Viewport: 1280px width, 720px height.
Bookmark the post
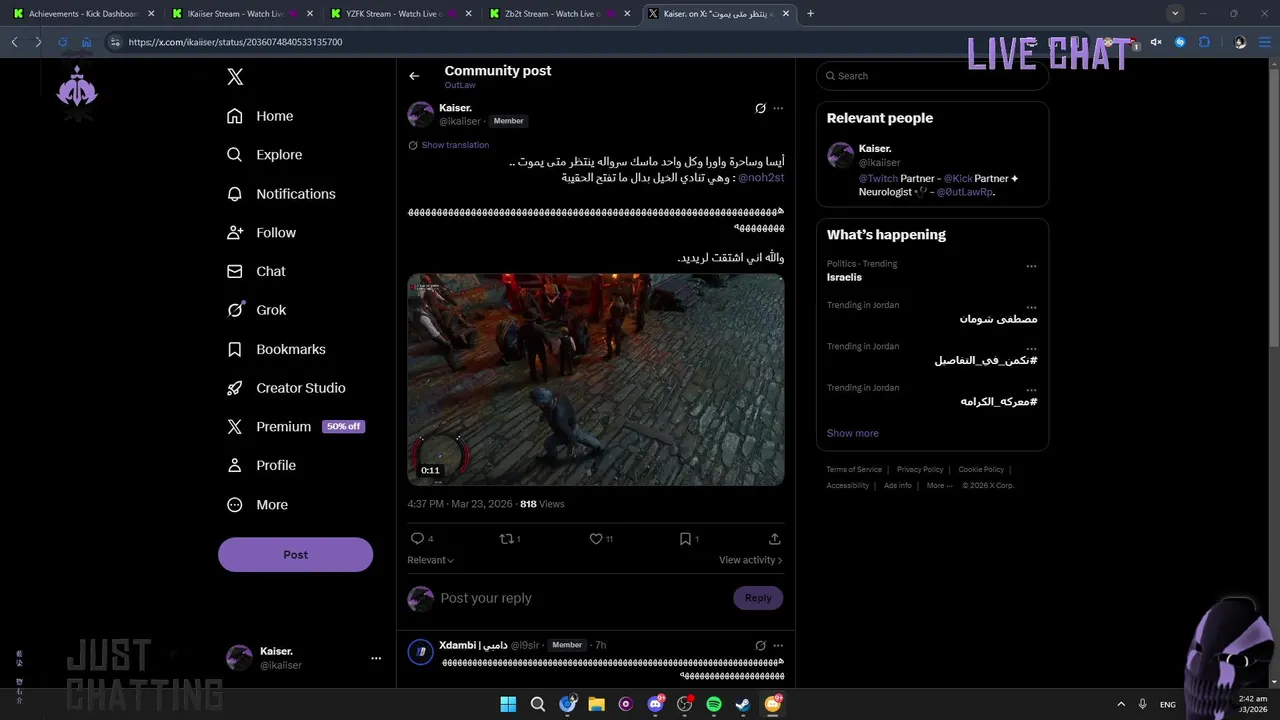tap(688, 539)
